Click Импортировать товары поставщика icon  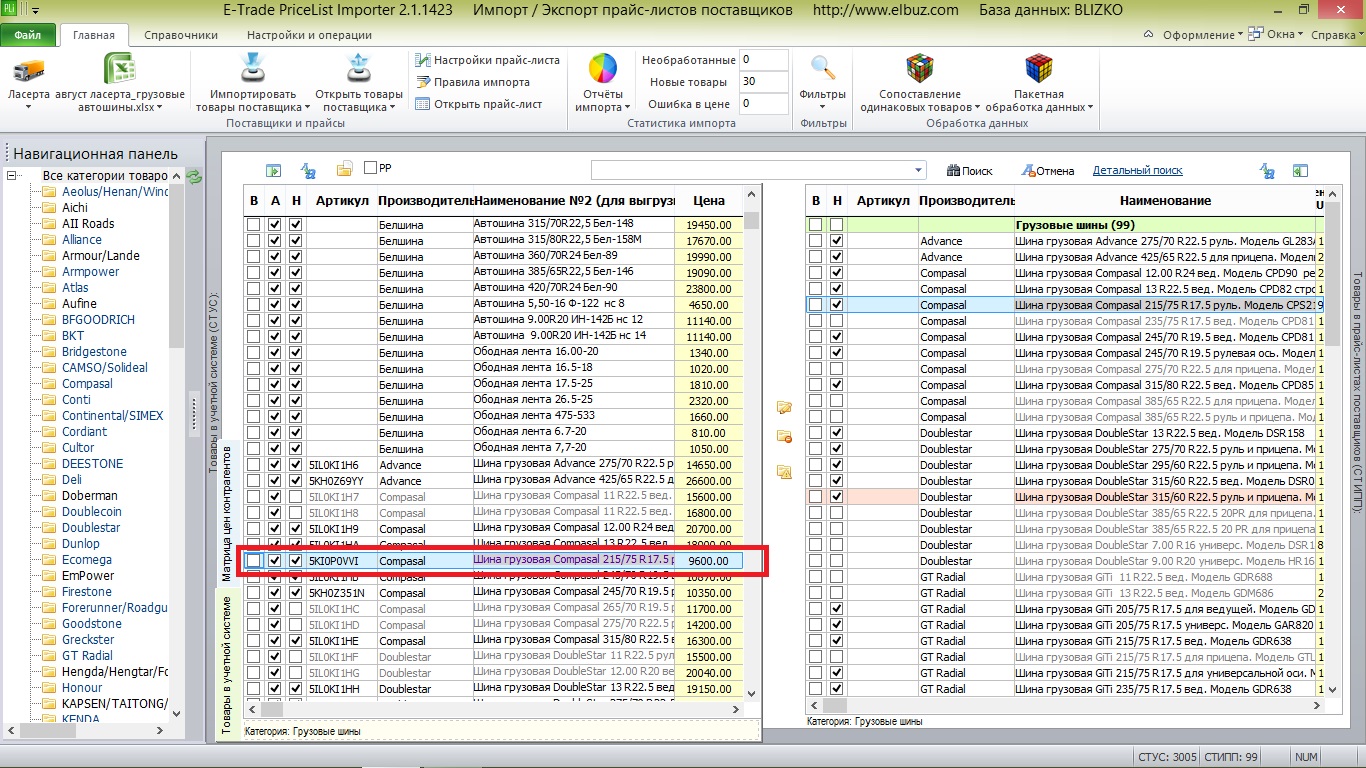pos(252,68)
